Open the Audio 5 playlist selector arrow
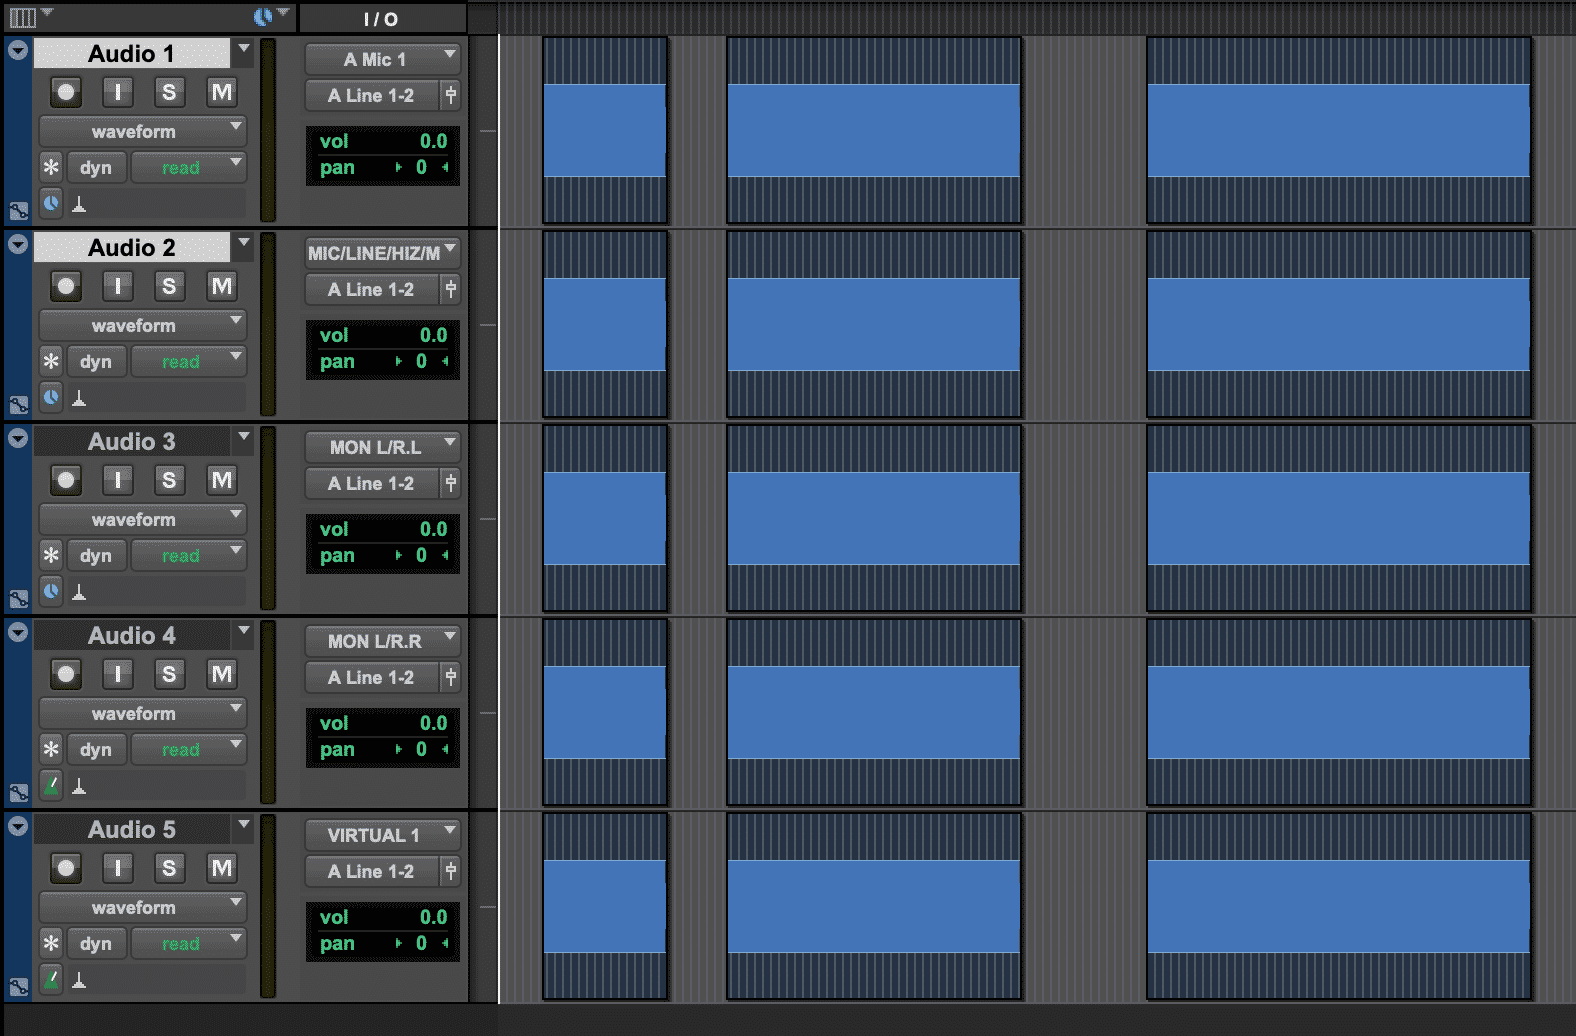 (x=243, y=826)
